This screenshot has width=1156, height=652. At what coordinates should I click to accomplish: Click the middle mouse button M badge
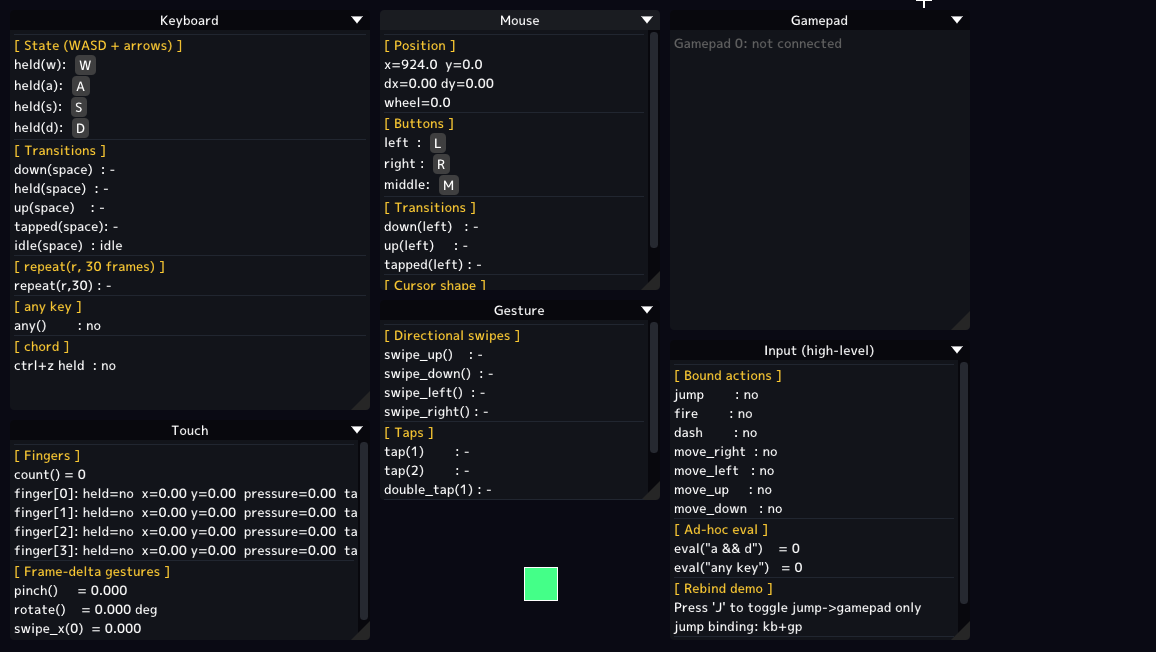click(x=448, y=185)
